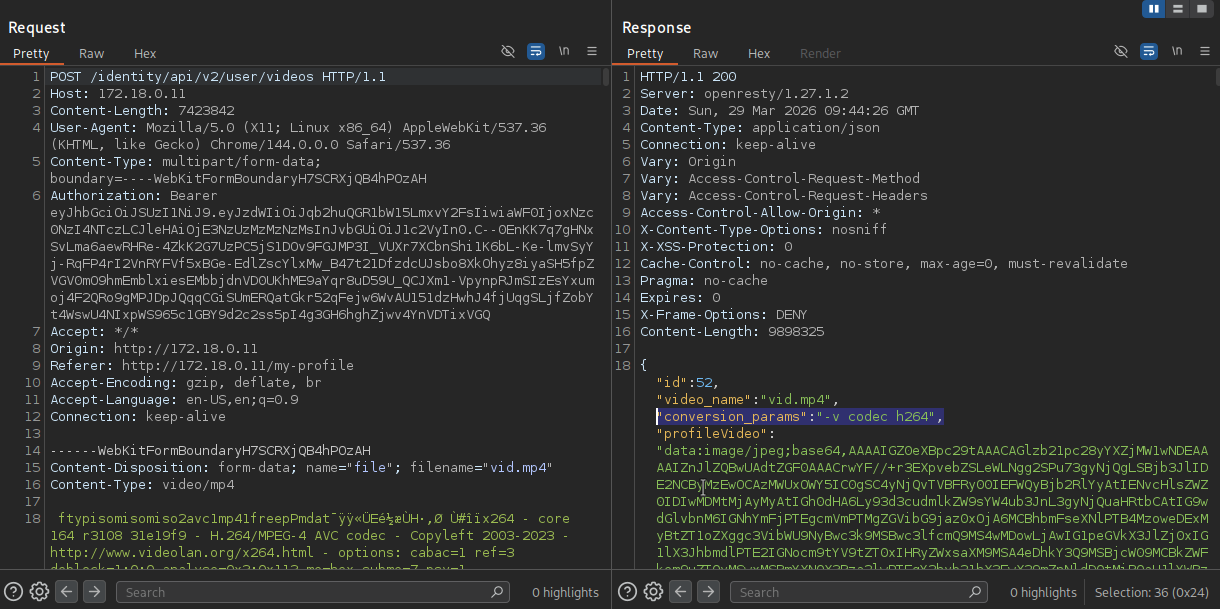
Task: Toggle hide non-printable chars icon in Response panel
Action: coord(1121,51)
